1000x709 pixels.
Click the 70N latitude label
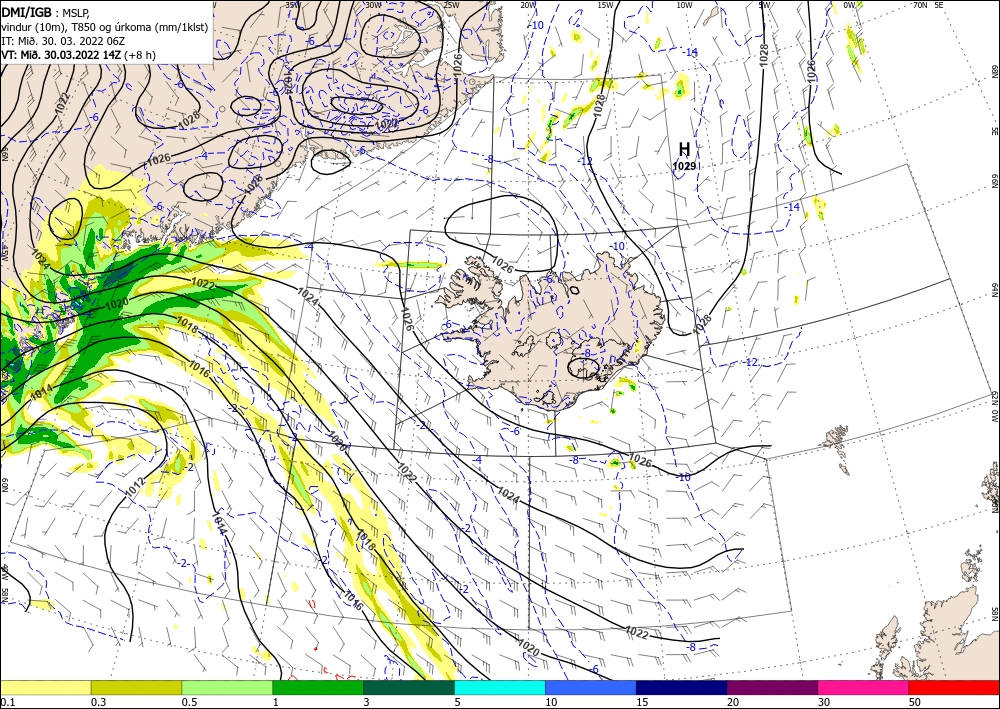pos(920,5)
